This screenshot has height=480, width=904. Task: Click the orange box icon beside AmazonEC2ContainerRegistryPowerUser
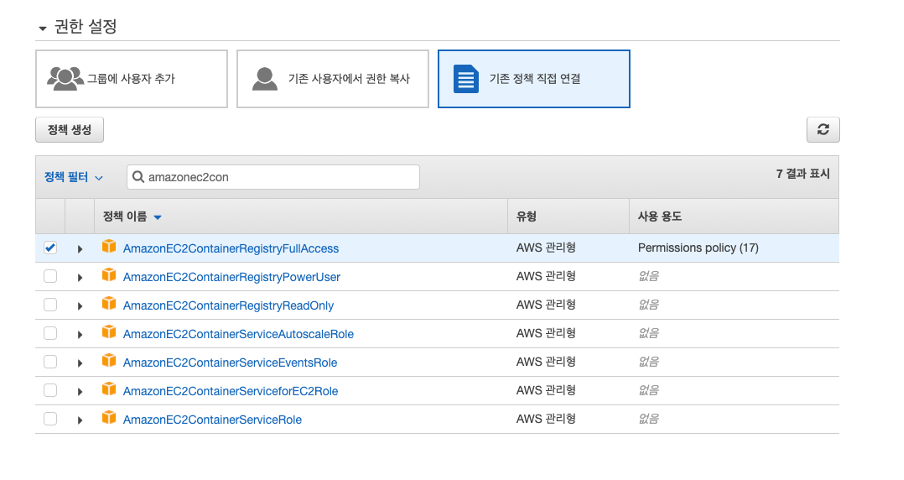click(x=109, y=275)
